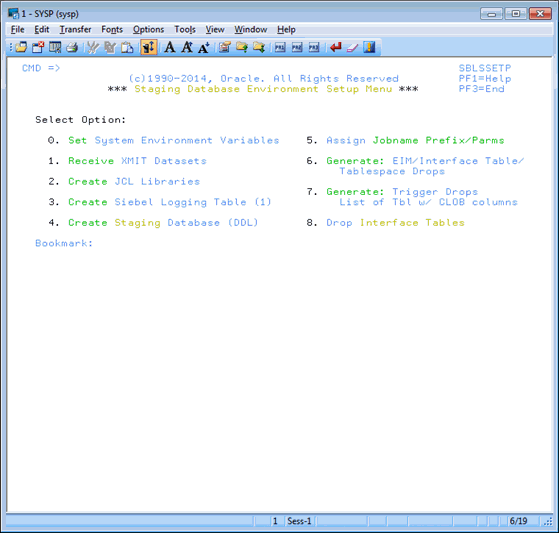Click Sess-1 in the status bar
559x533 pixels.
299,521
